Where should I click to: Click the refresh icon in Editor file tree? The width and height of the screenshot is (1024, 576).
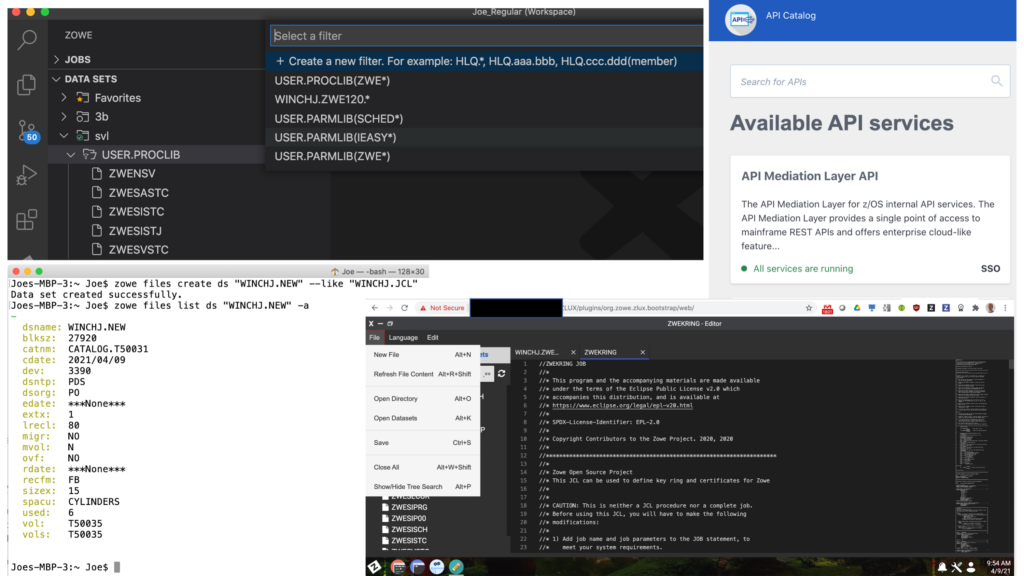502,374
